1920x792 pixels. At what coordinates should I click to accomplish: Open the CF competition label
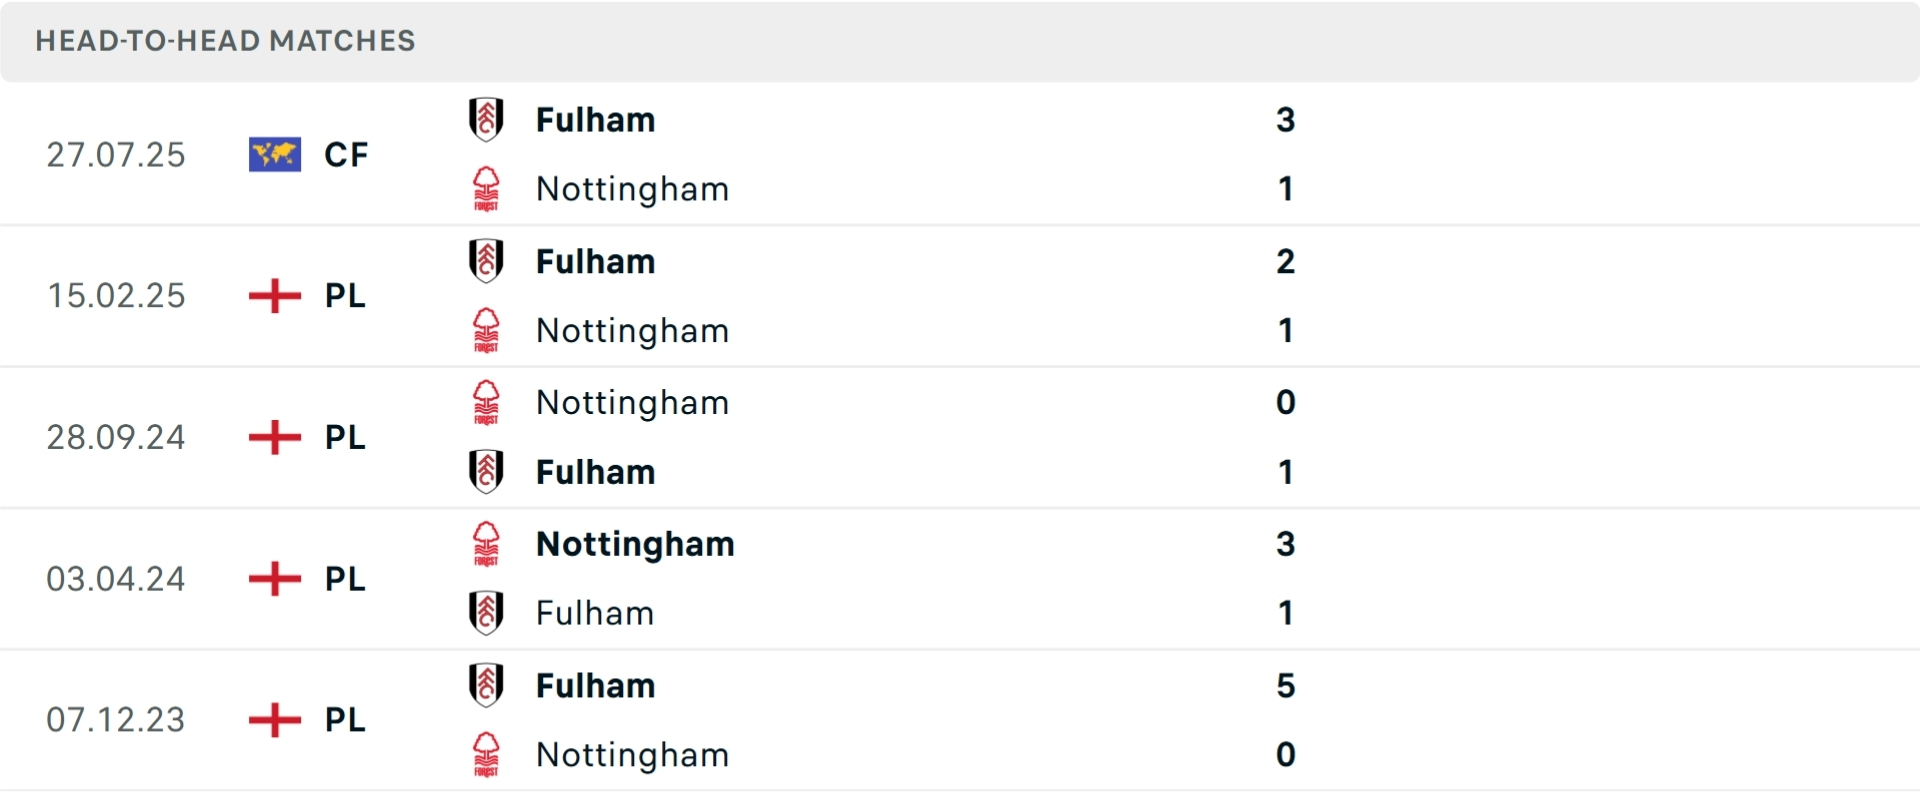coord(345,154)
